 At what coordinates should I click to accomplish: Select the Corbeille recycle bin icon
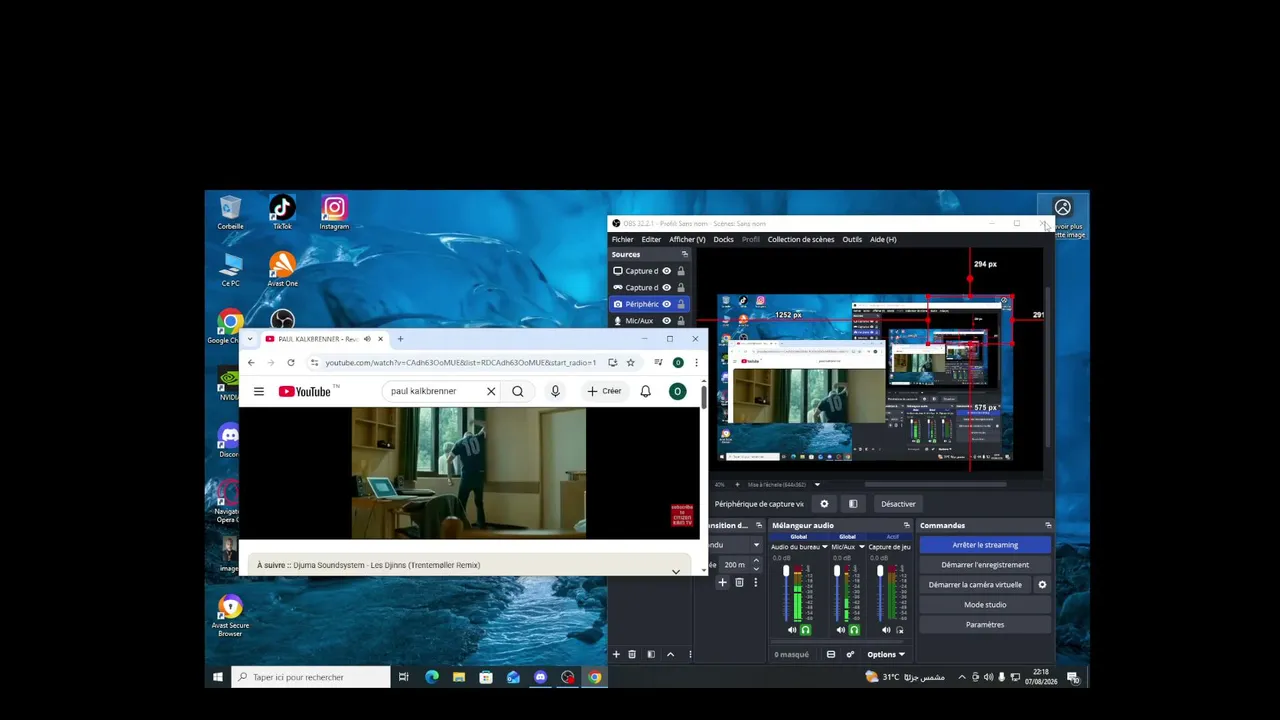pyautogui.click(x=230, y=212)
